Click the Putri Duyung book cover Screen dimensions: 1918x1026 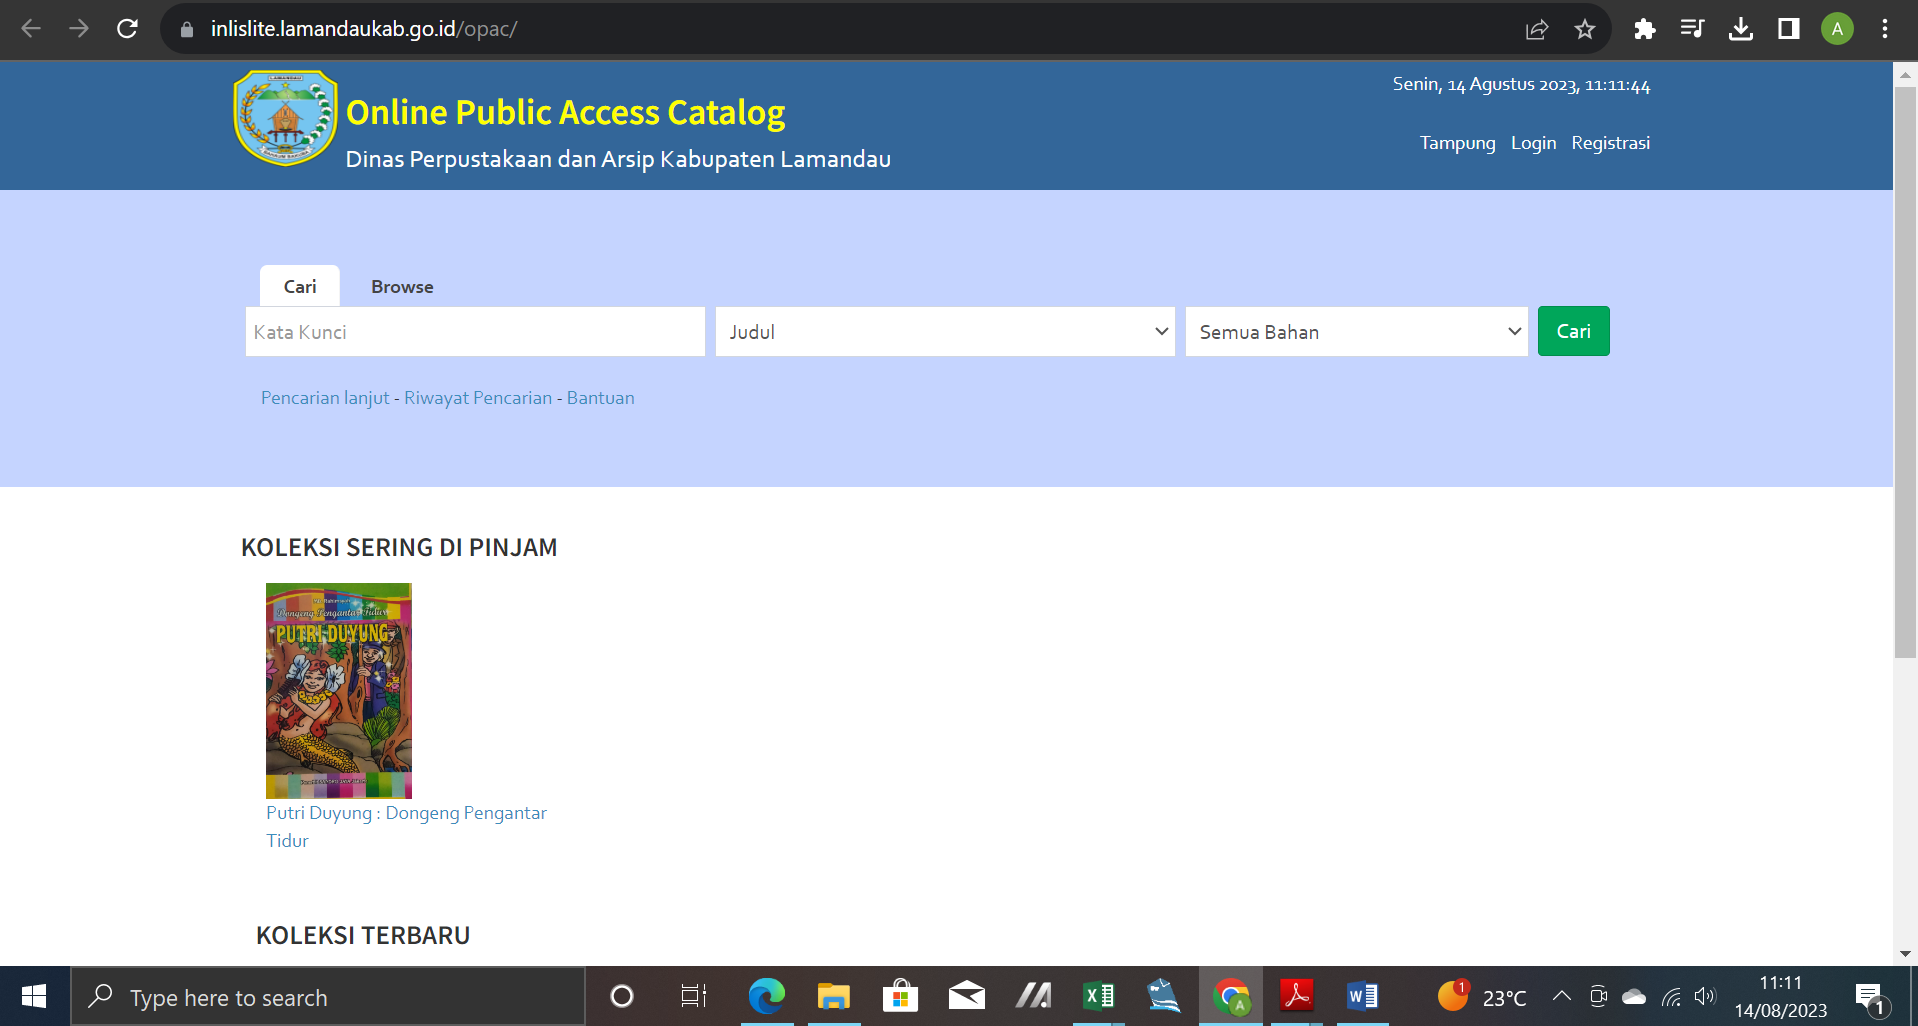(339, 690)
